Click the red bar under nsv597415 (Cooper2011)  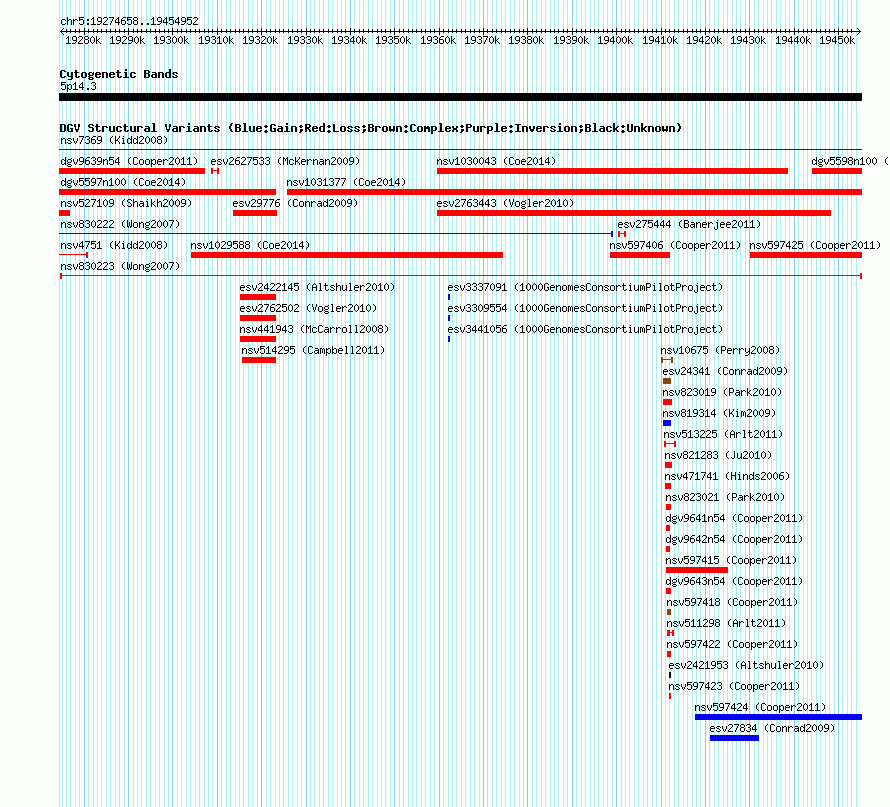pos(697,570)
